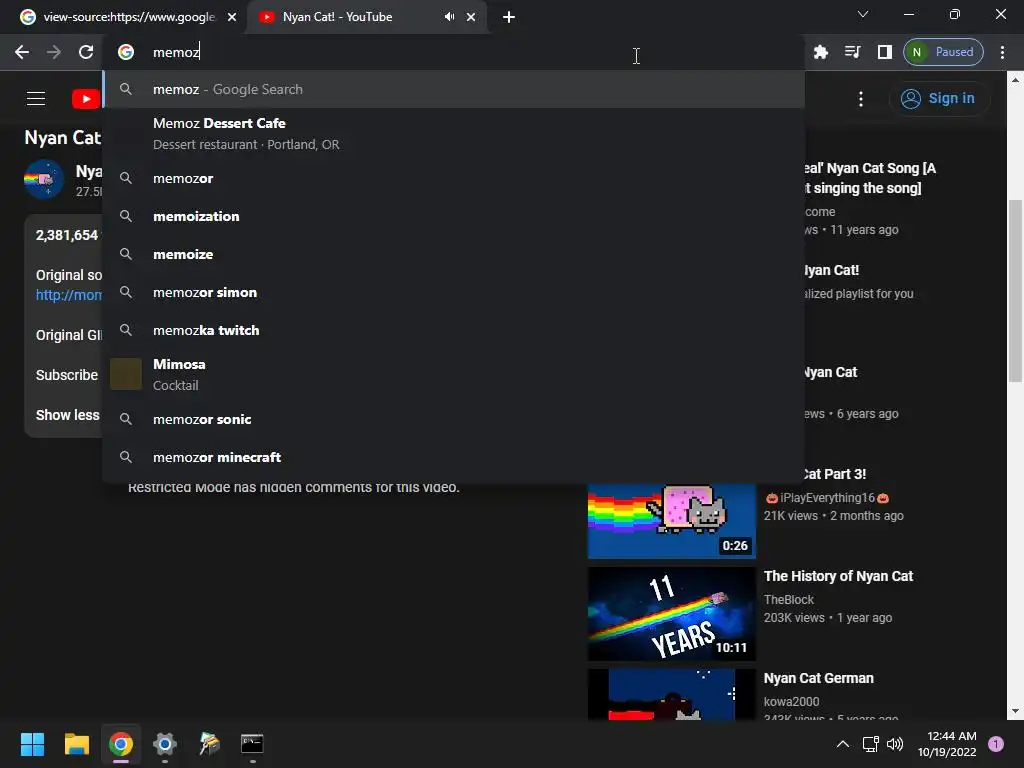
Task: Click the Chrome taskbar icon
Action: pyautogui.click(x=121, y=744)
